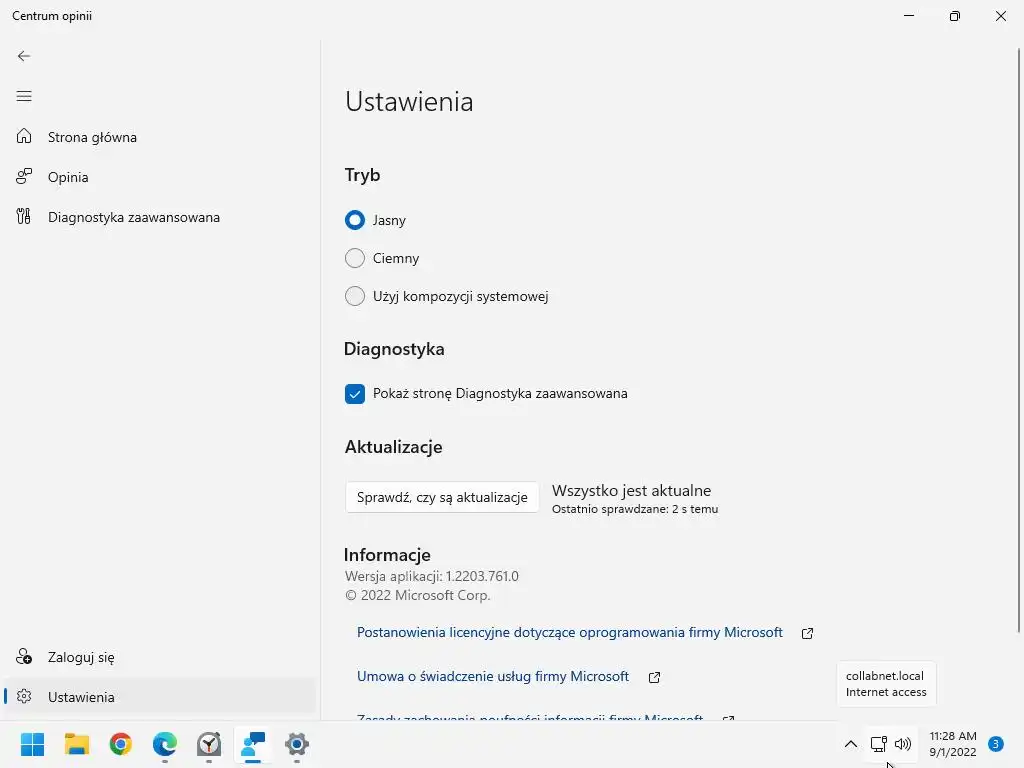
Task: Click the network tray icon
Action: click(878, 744)
